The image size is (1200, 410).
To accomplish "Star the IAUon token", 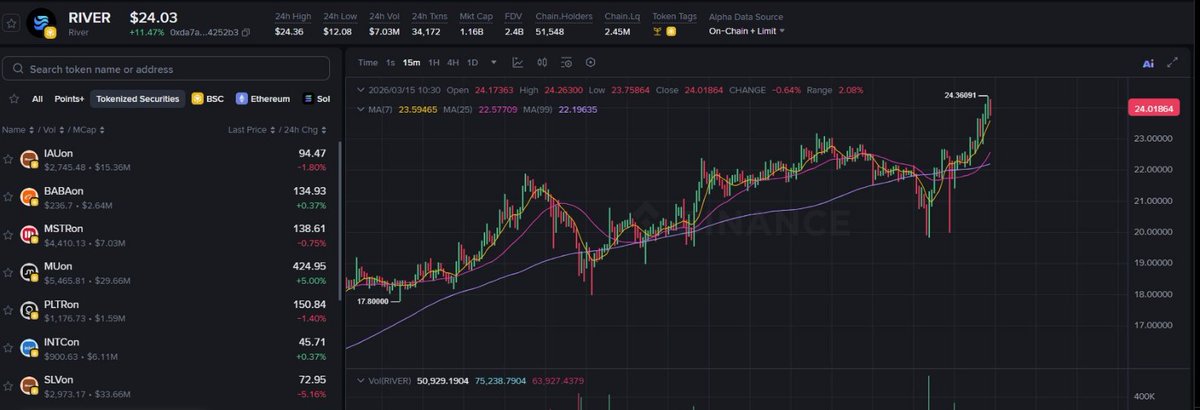I will [x=8, y=158].
